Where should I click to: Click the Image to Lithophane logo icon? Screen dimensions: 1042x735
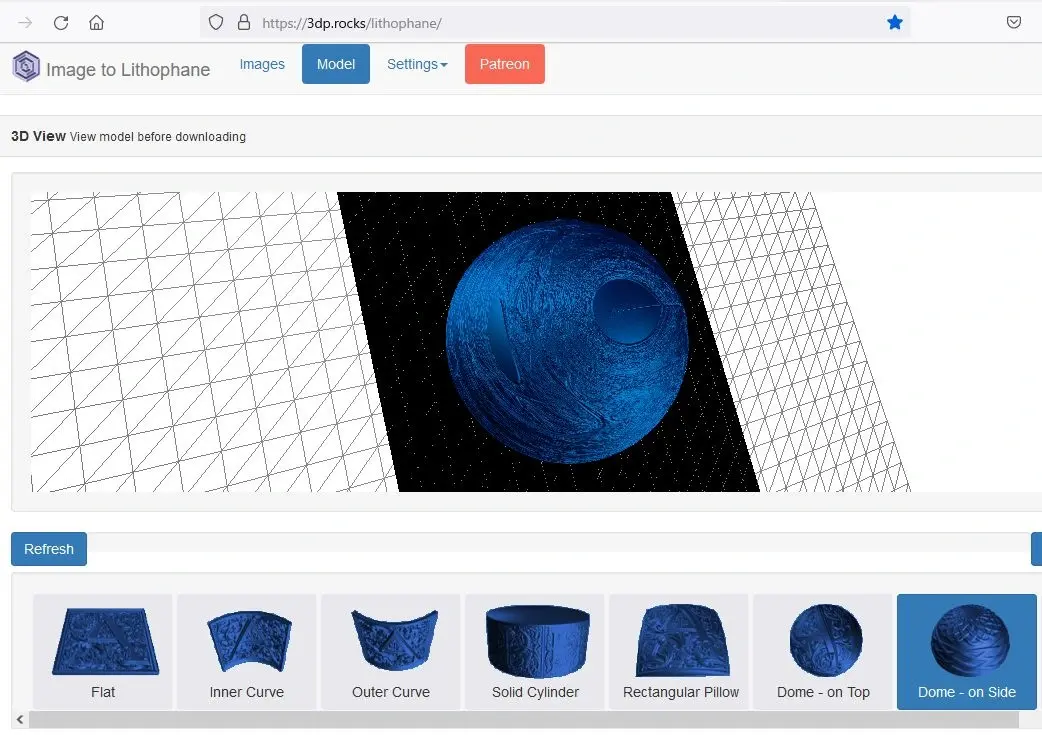coord(26,67)
